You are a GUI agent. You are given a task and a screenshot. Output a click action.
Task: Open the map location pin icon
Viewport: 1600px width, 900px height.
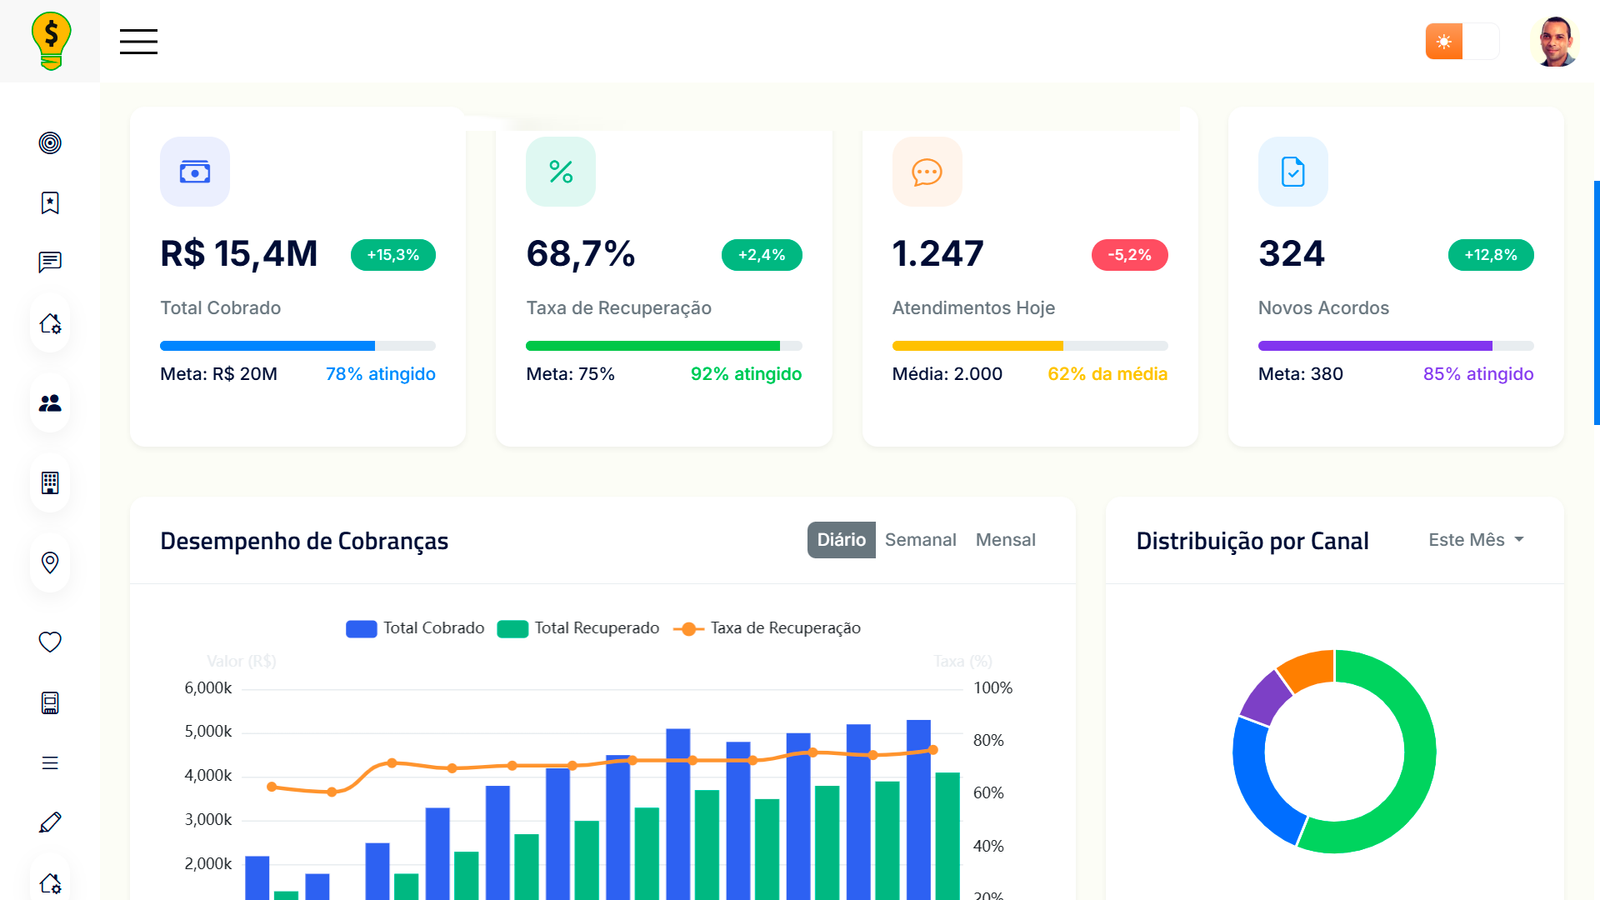[x=50, y=562]
